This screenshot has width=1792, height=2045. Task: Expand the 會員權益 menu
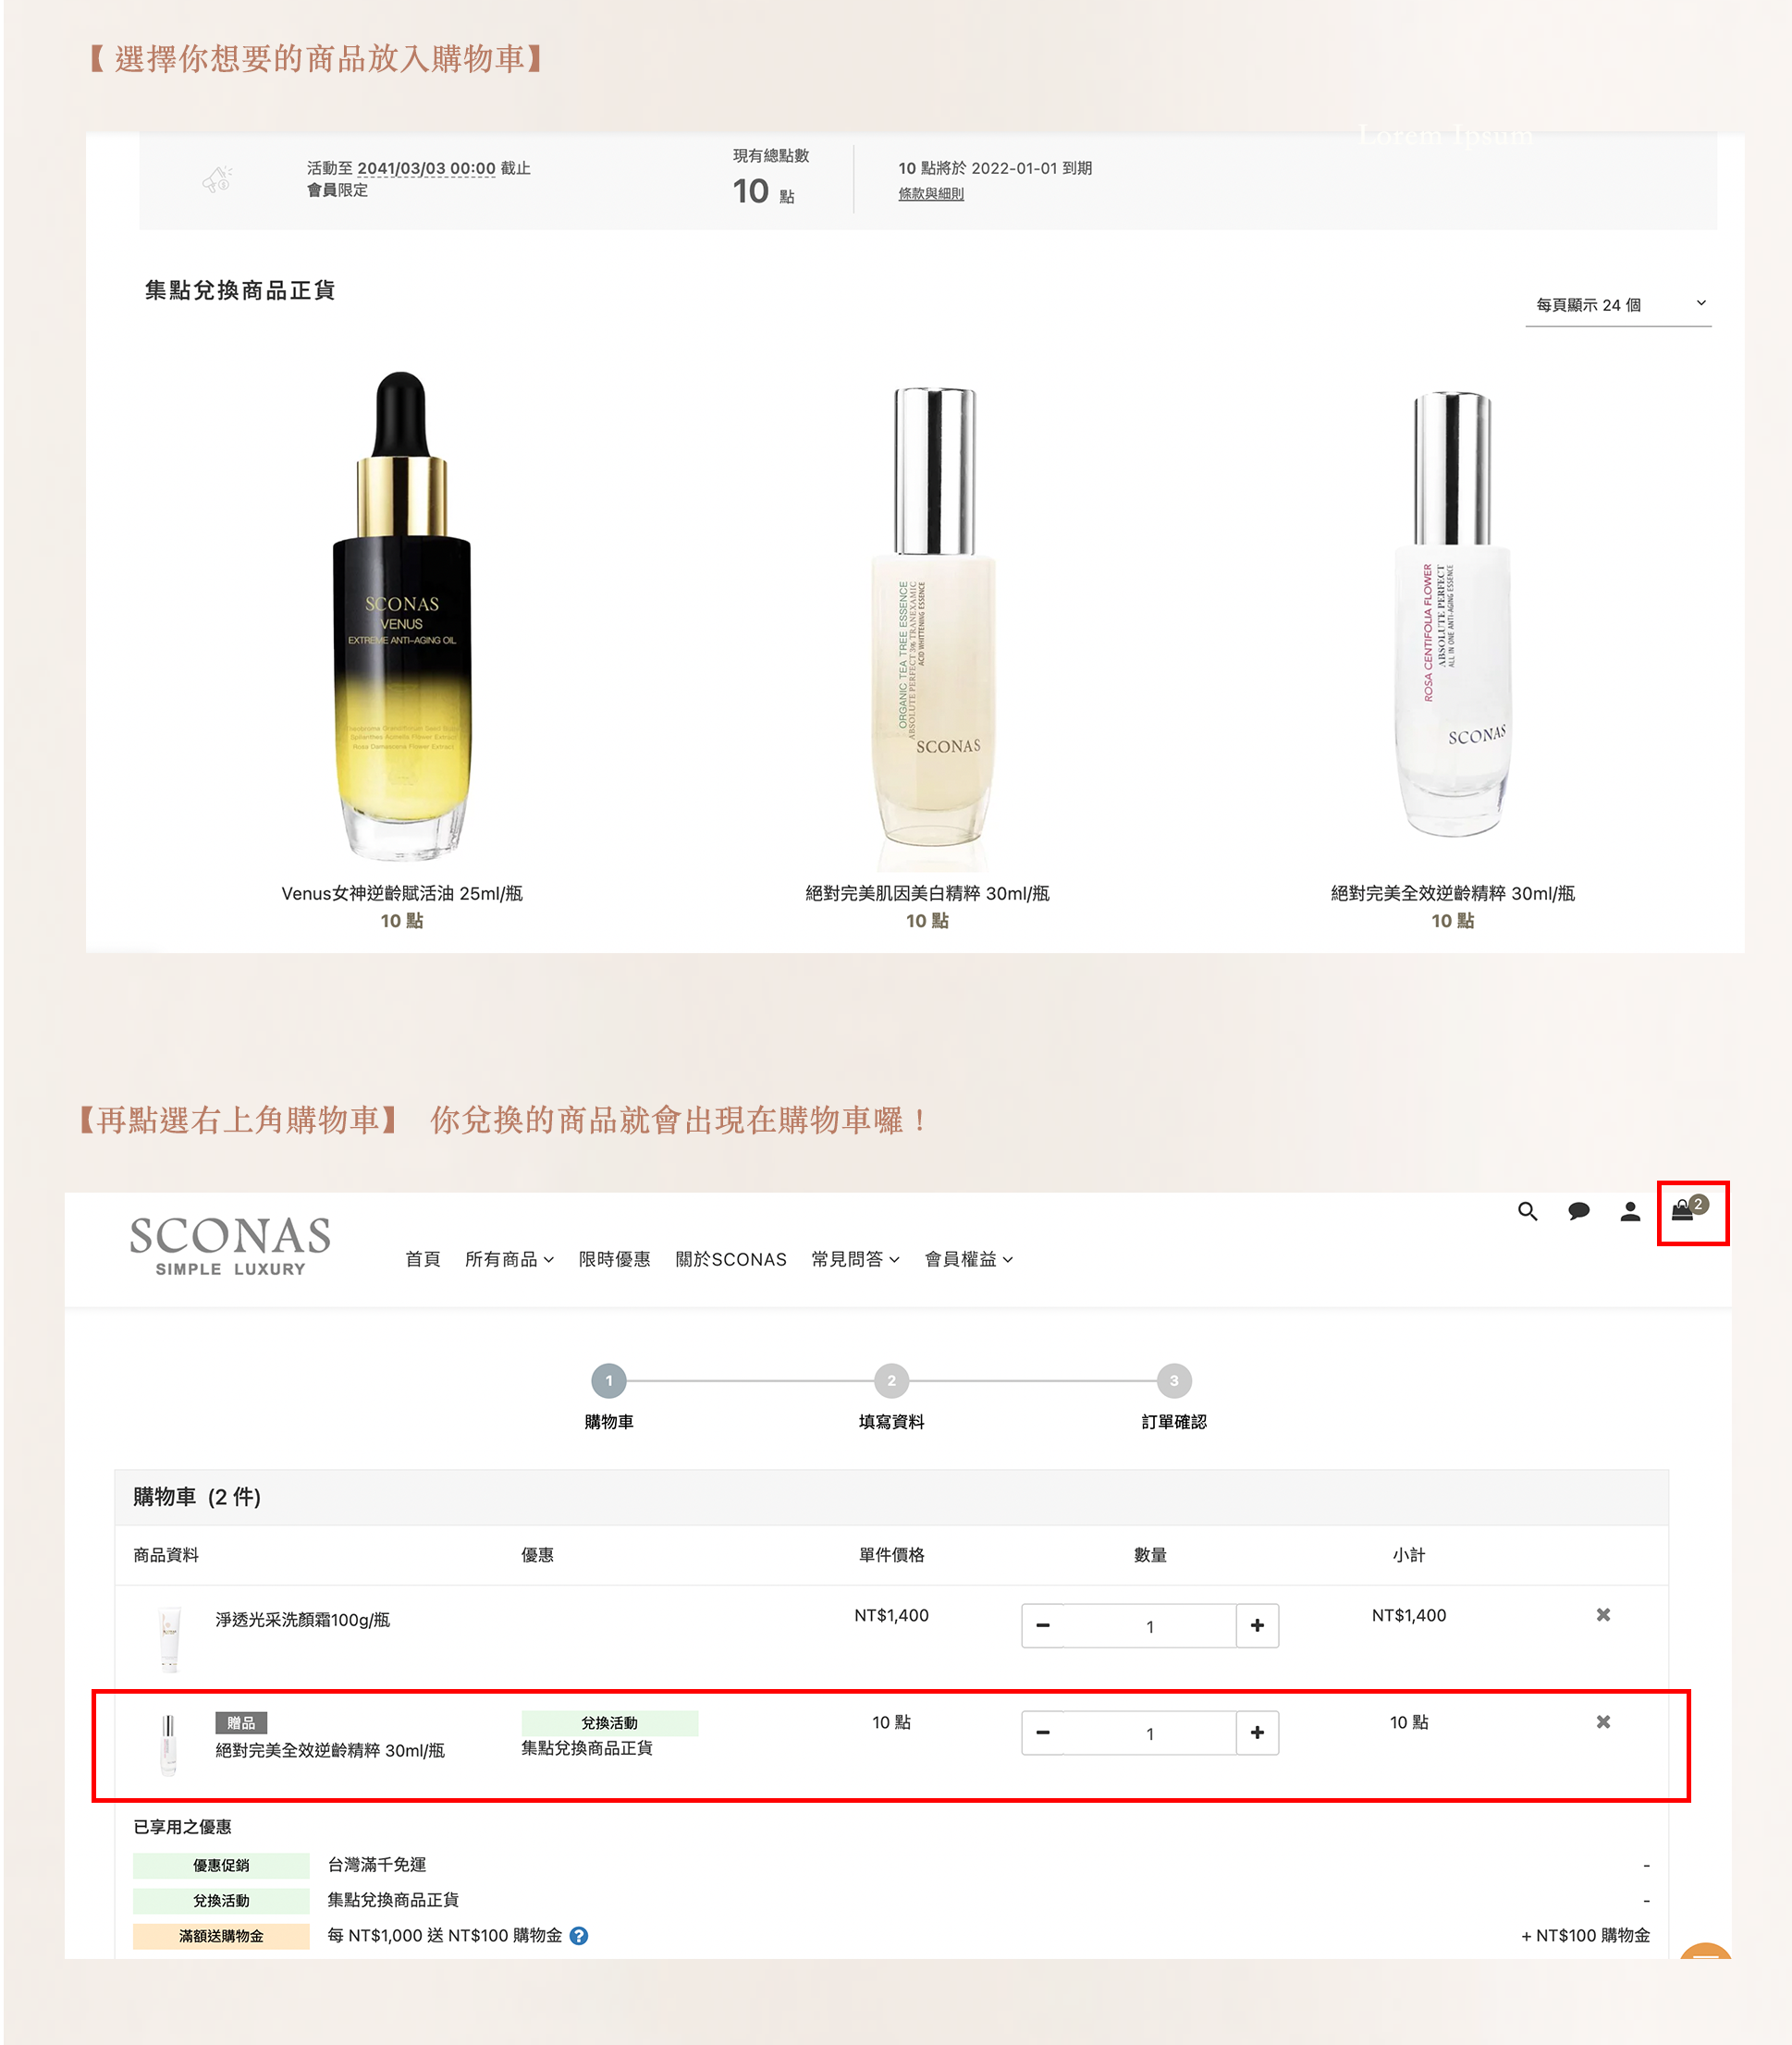click(968, 1259)
